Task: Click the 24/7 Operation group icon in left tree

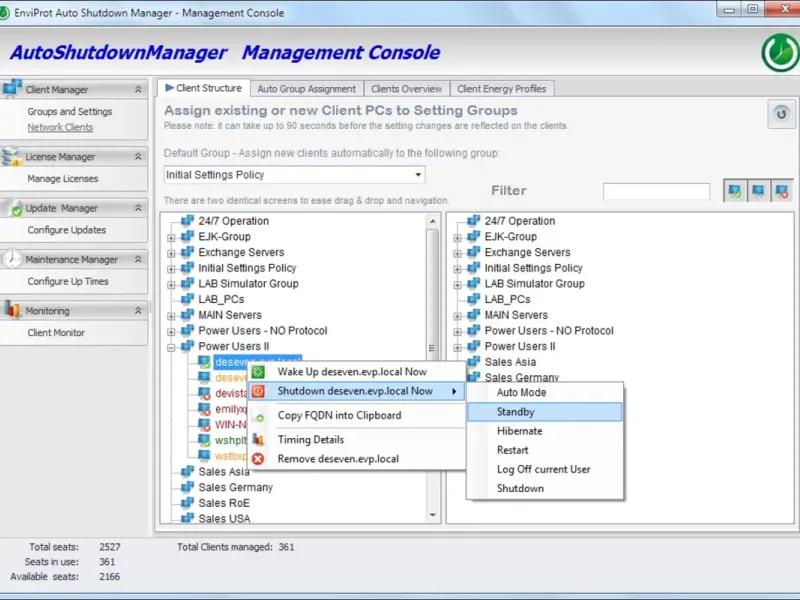Action: [188, 220]
